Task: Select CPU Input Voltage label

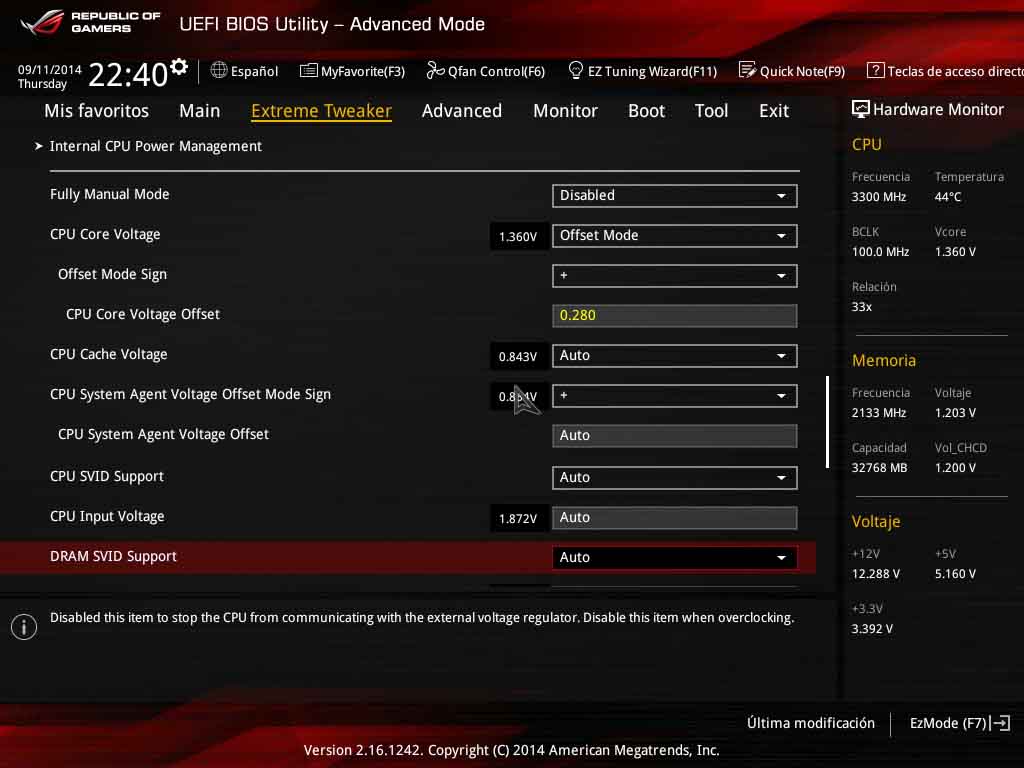Action: point(107,517)
